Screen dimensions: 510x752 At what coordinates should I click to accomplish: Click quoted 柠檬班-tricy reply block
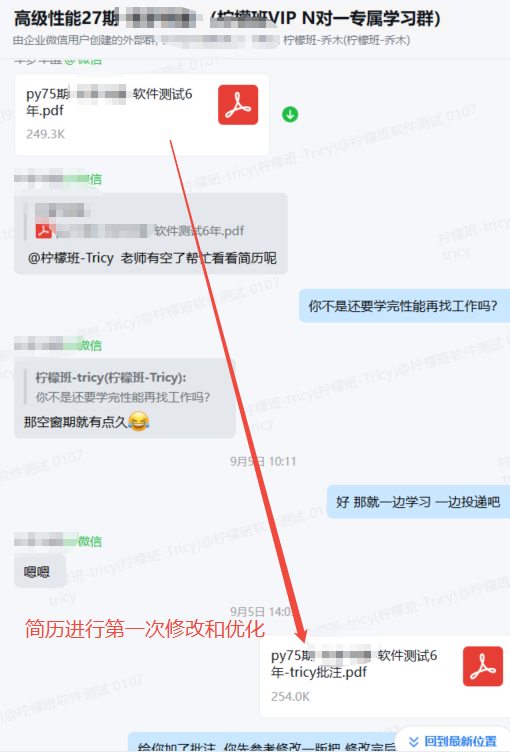pyautogui.click(x=123, y=387)
